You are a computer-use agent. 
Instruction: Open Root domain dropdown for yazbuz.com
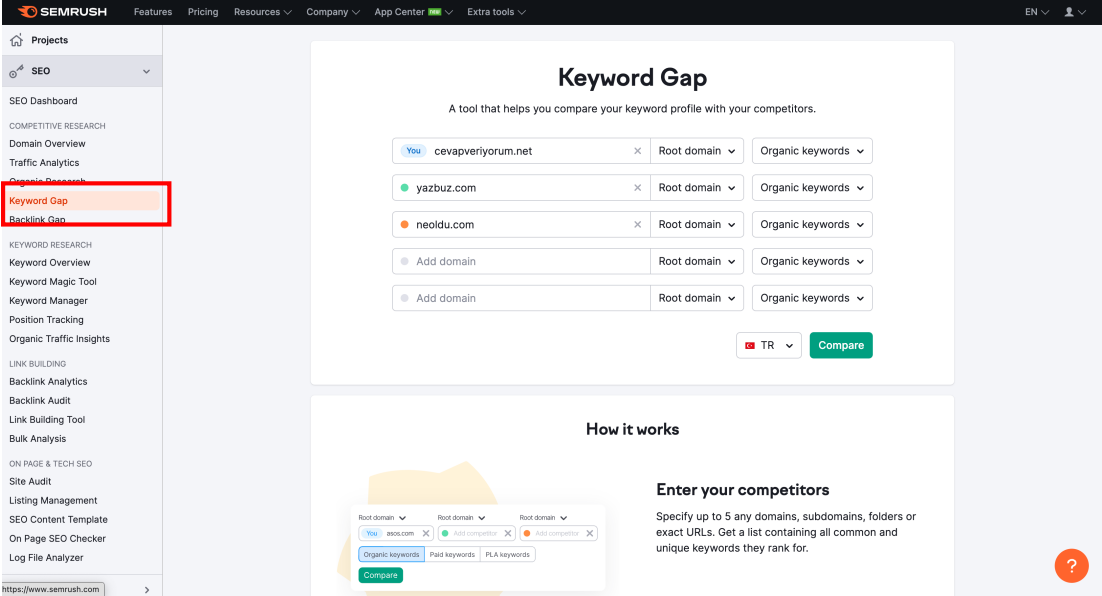[x=696, y=188]
